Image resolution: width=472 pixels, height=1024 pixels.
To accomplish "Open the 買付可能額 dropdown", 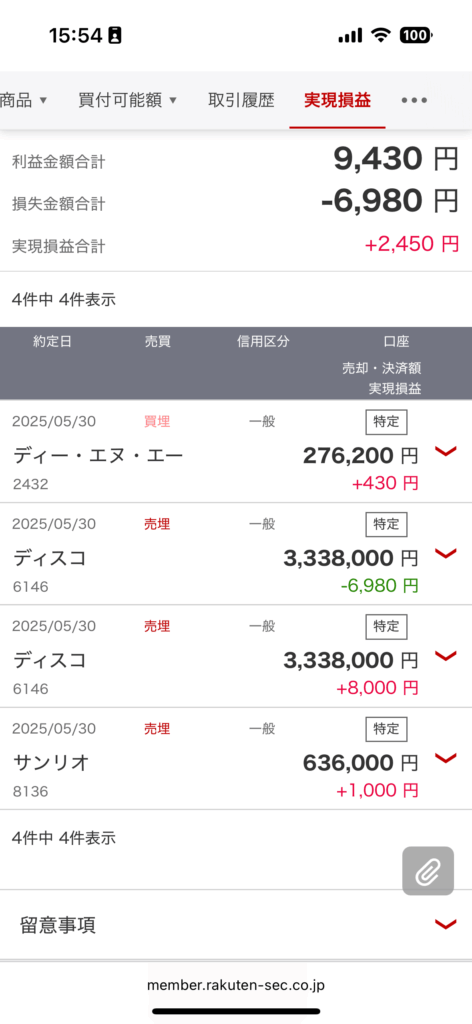I will [x=127, y=101].
